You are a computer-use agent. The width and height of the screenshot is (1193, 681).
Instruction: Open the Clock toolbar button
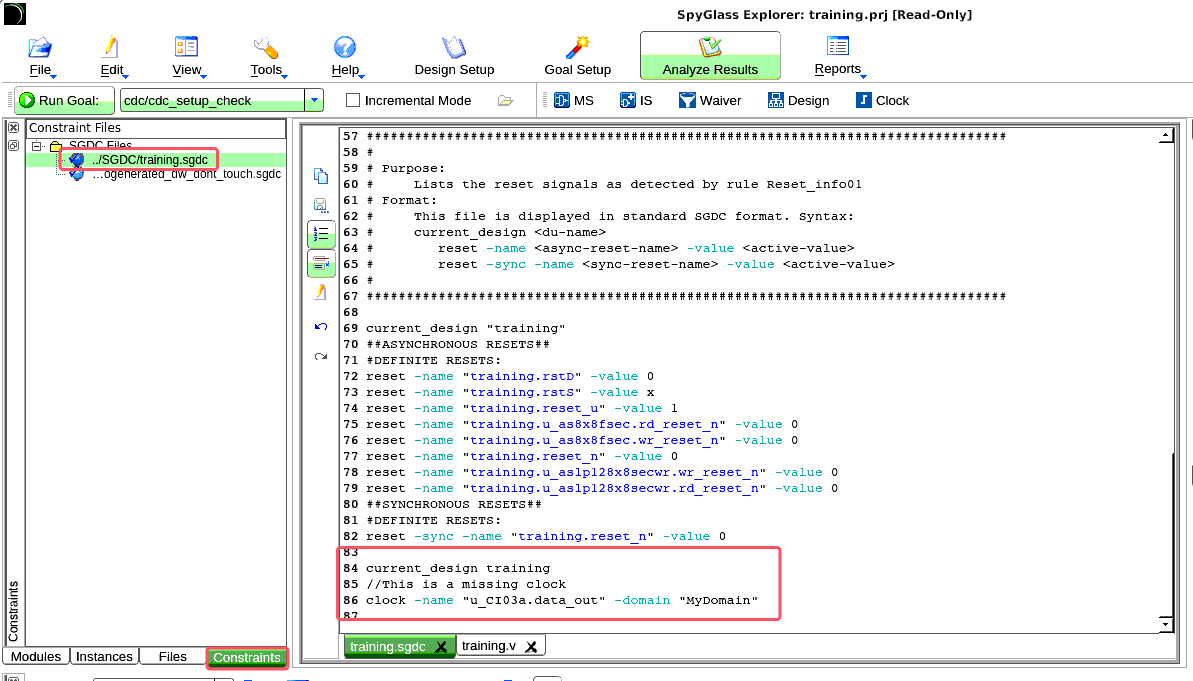click(883, 100)
